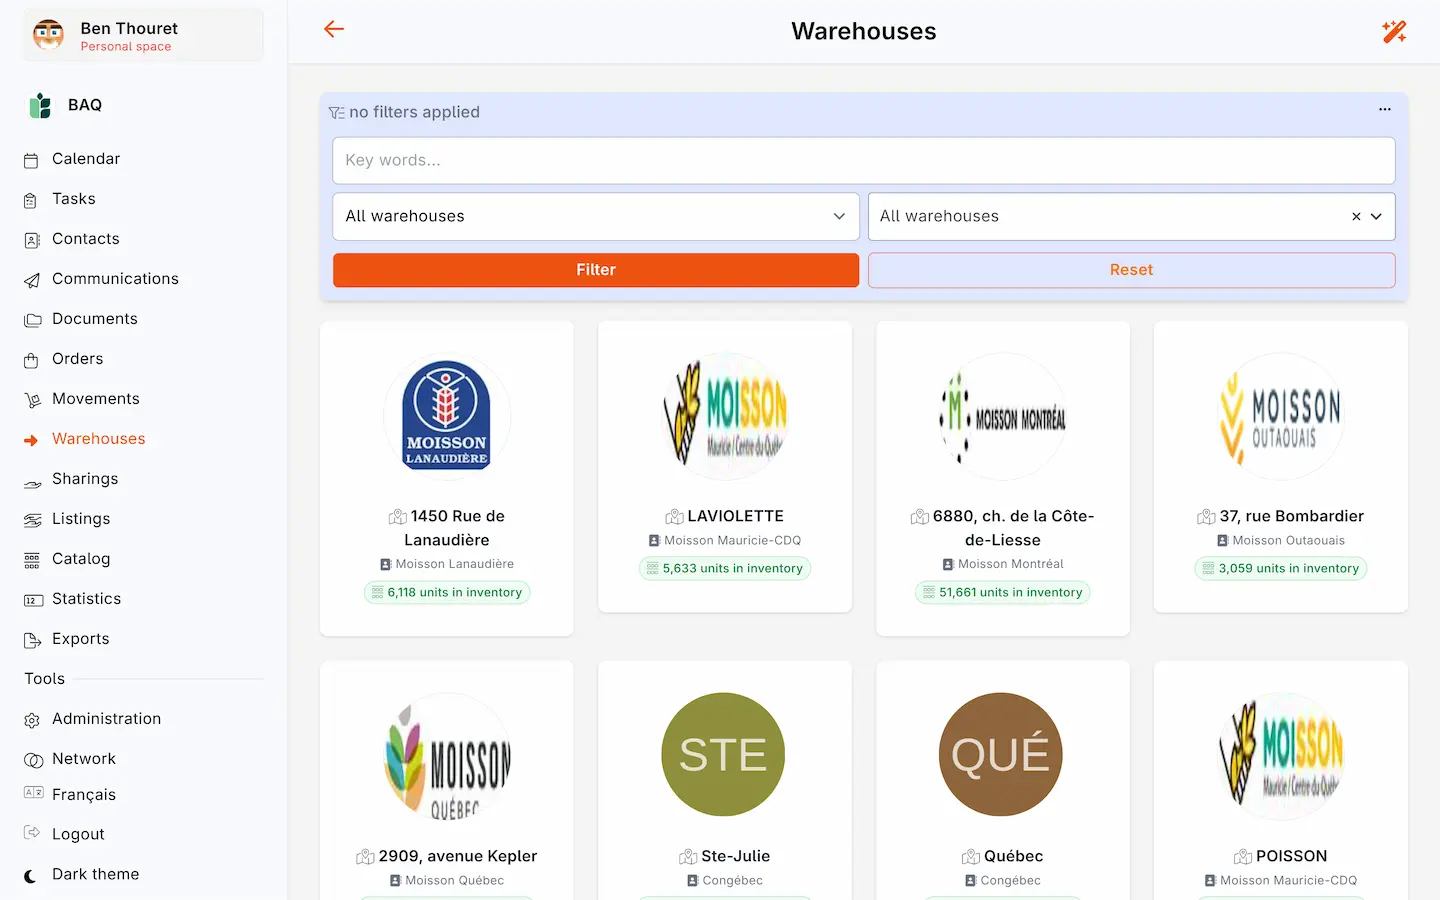Screen dimensions: 1440x900
Task: Expand the second All warehouses dropdown arrow
Action: (x=1377, y=216)
